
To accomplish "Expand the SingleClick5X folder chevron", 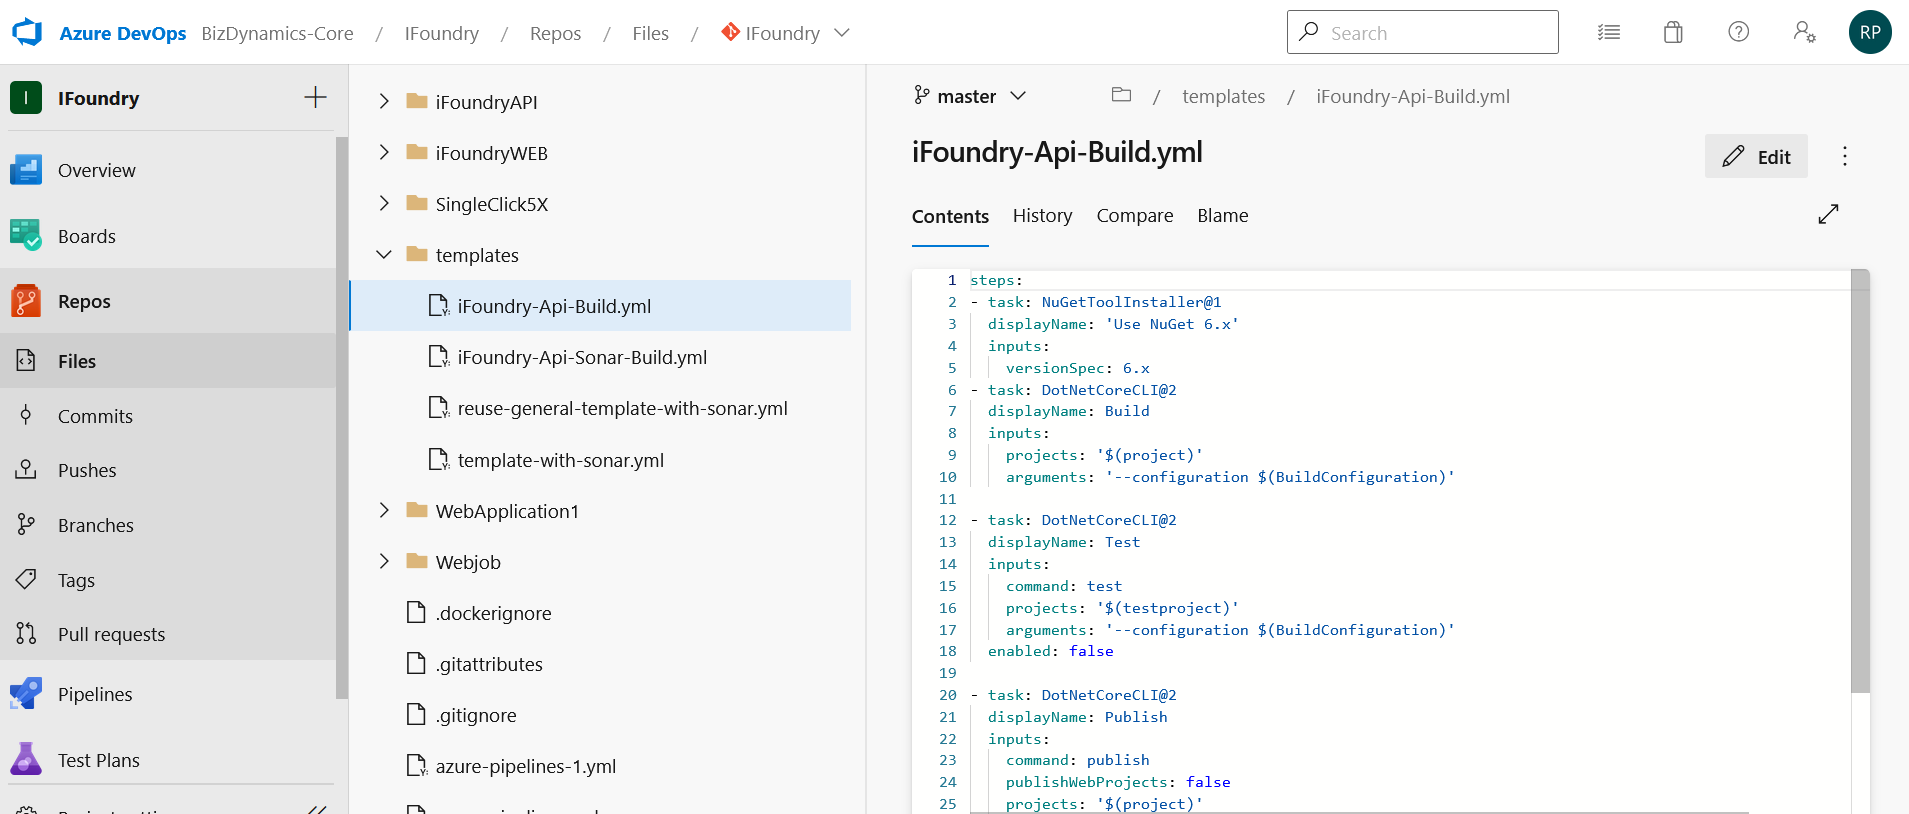I will 384,203.
